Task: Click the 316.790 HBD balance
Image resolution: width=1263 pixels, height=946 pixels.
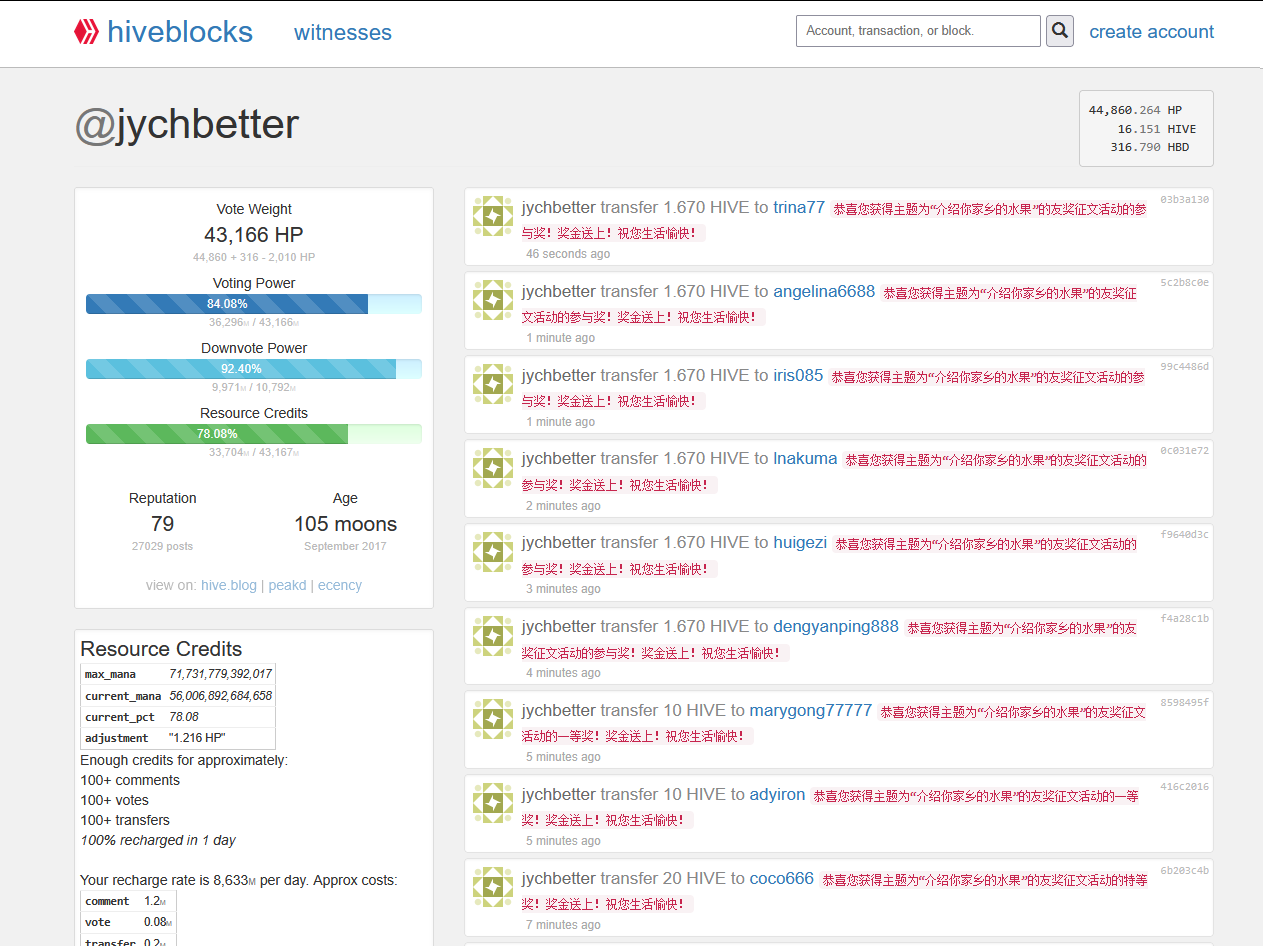Action: click(1150, 147)
